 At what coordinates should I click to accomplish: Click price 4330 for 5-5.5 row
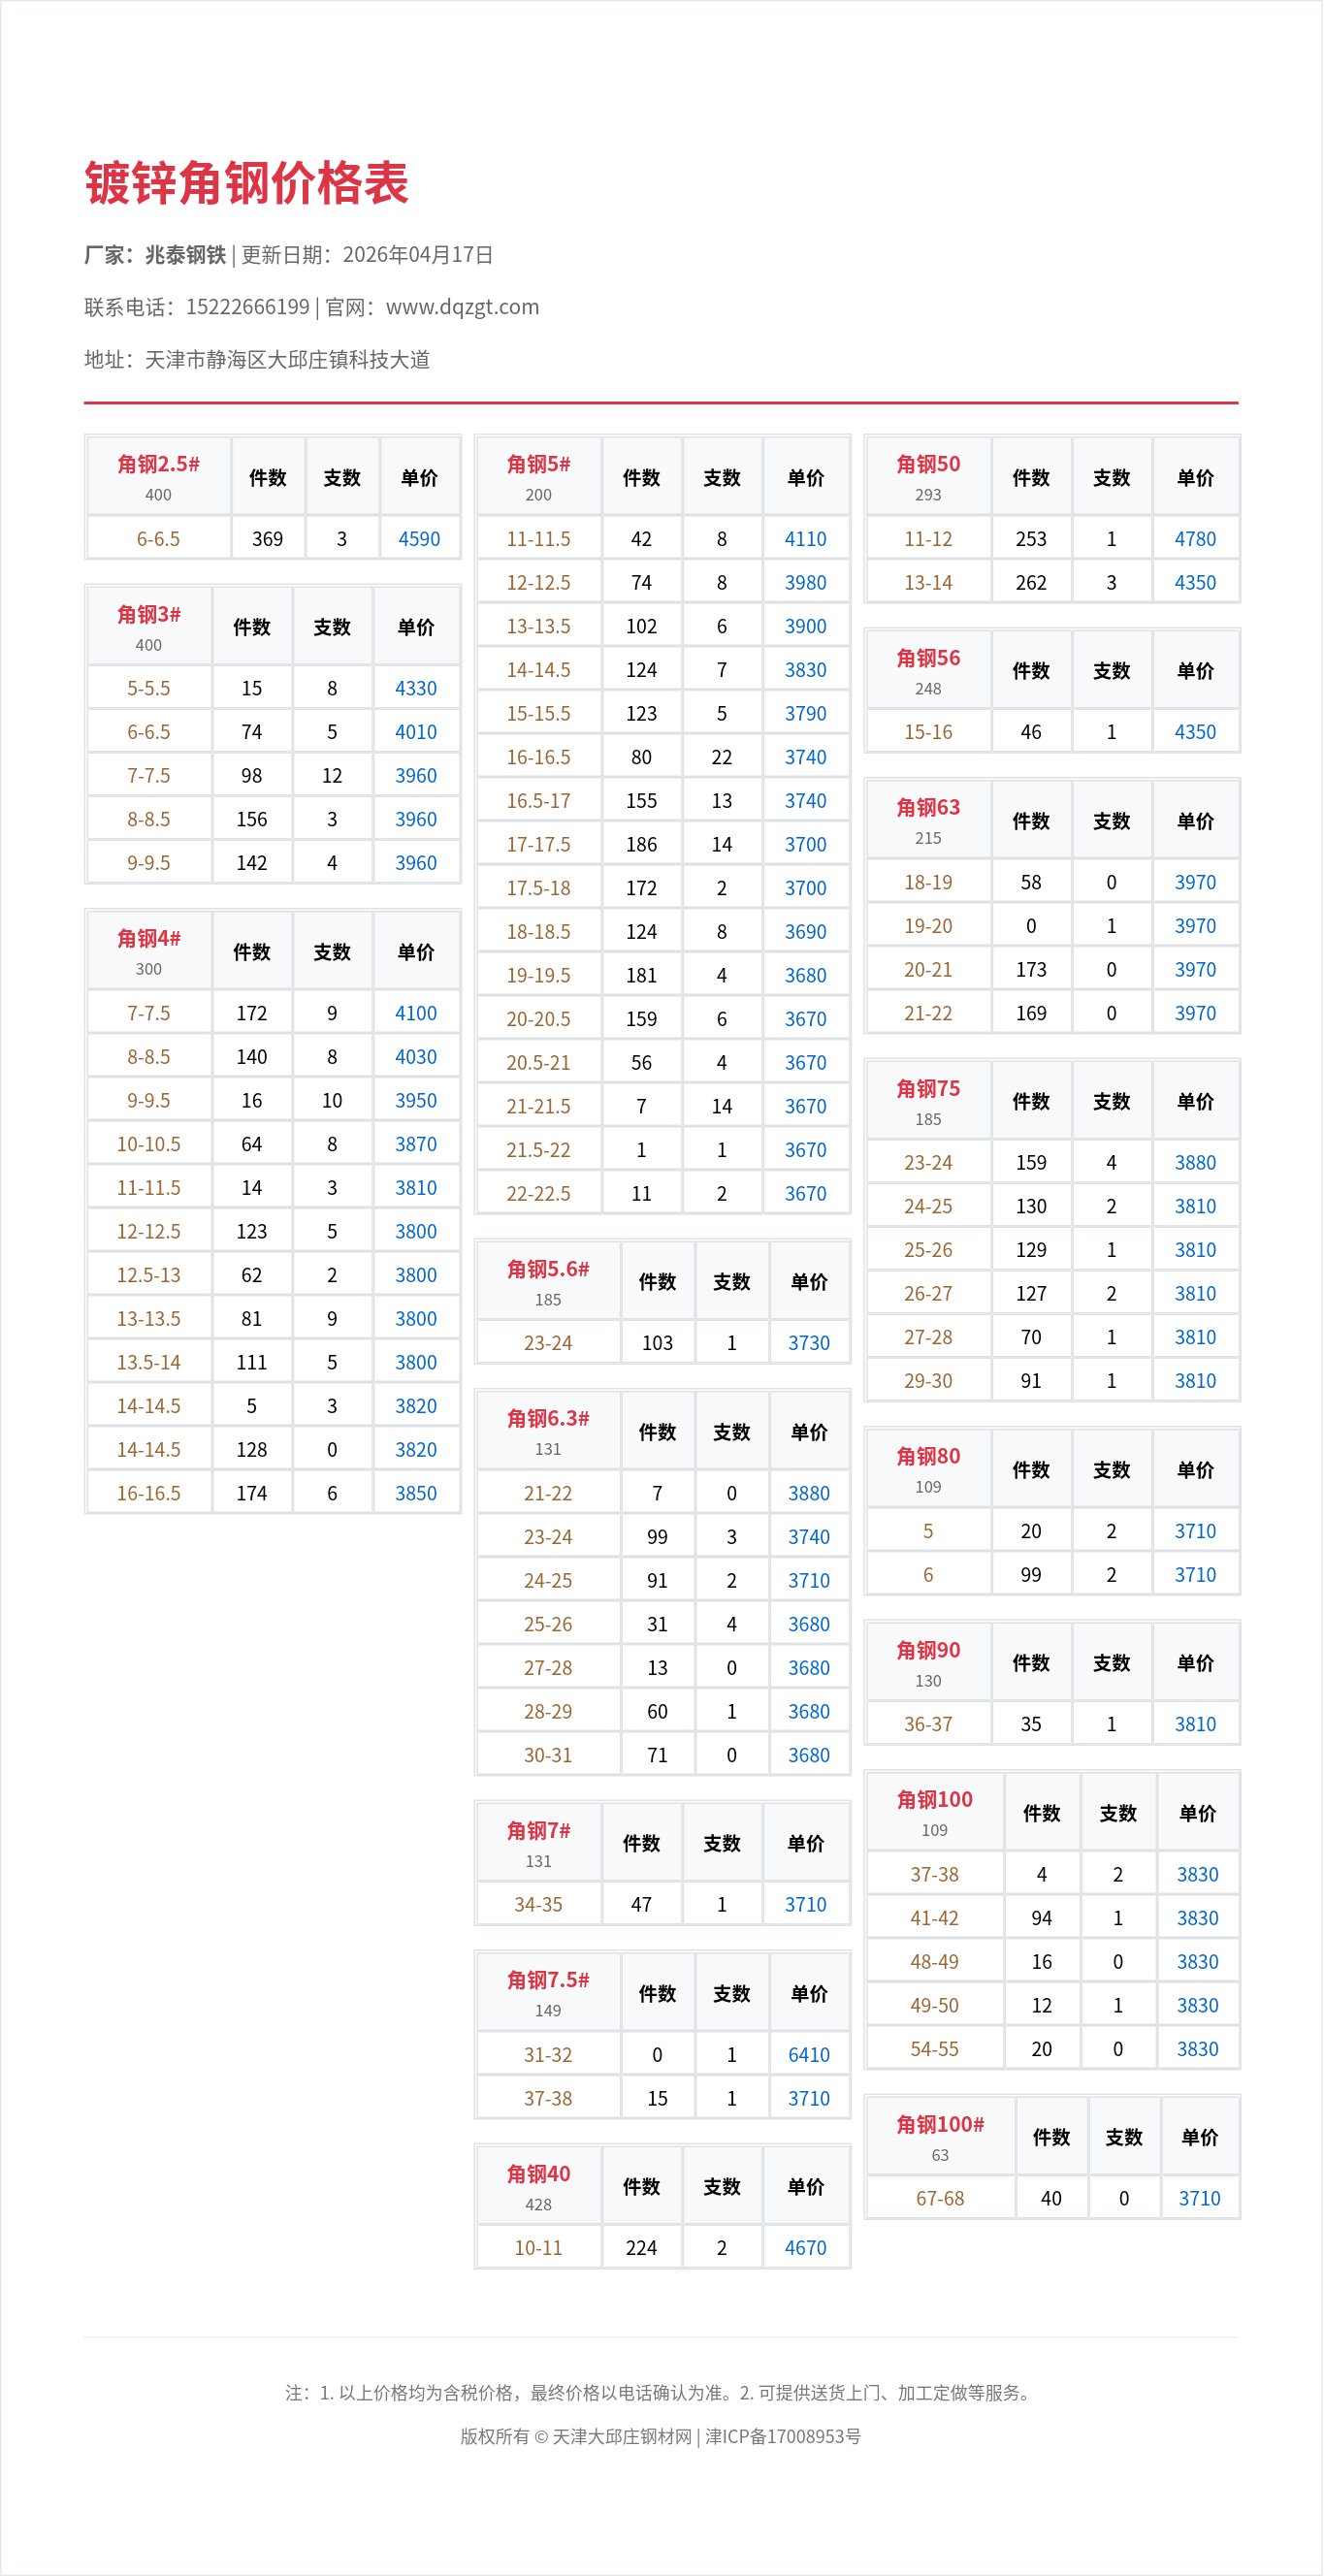point(416,688)
